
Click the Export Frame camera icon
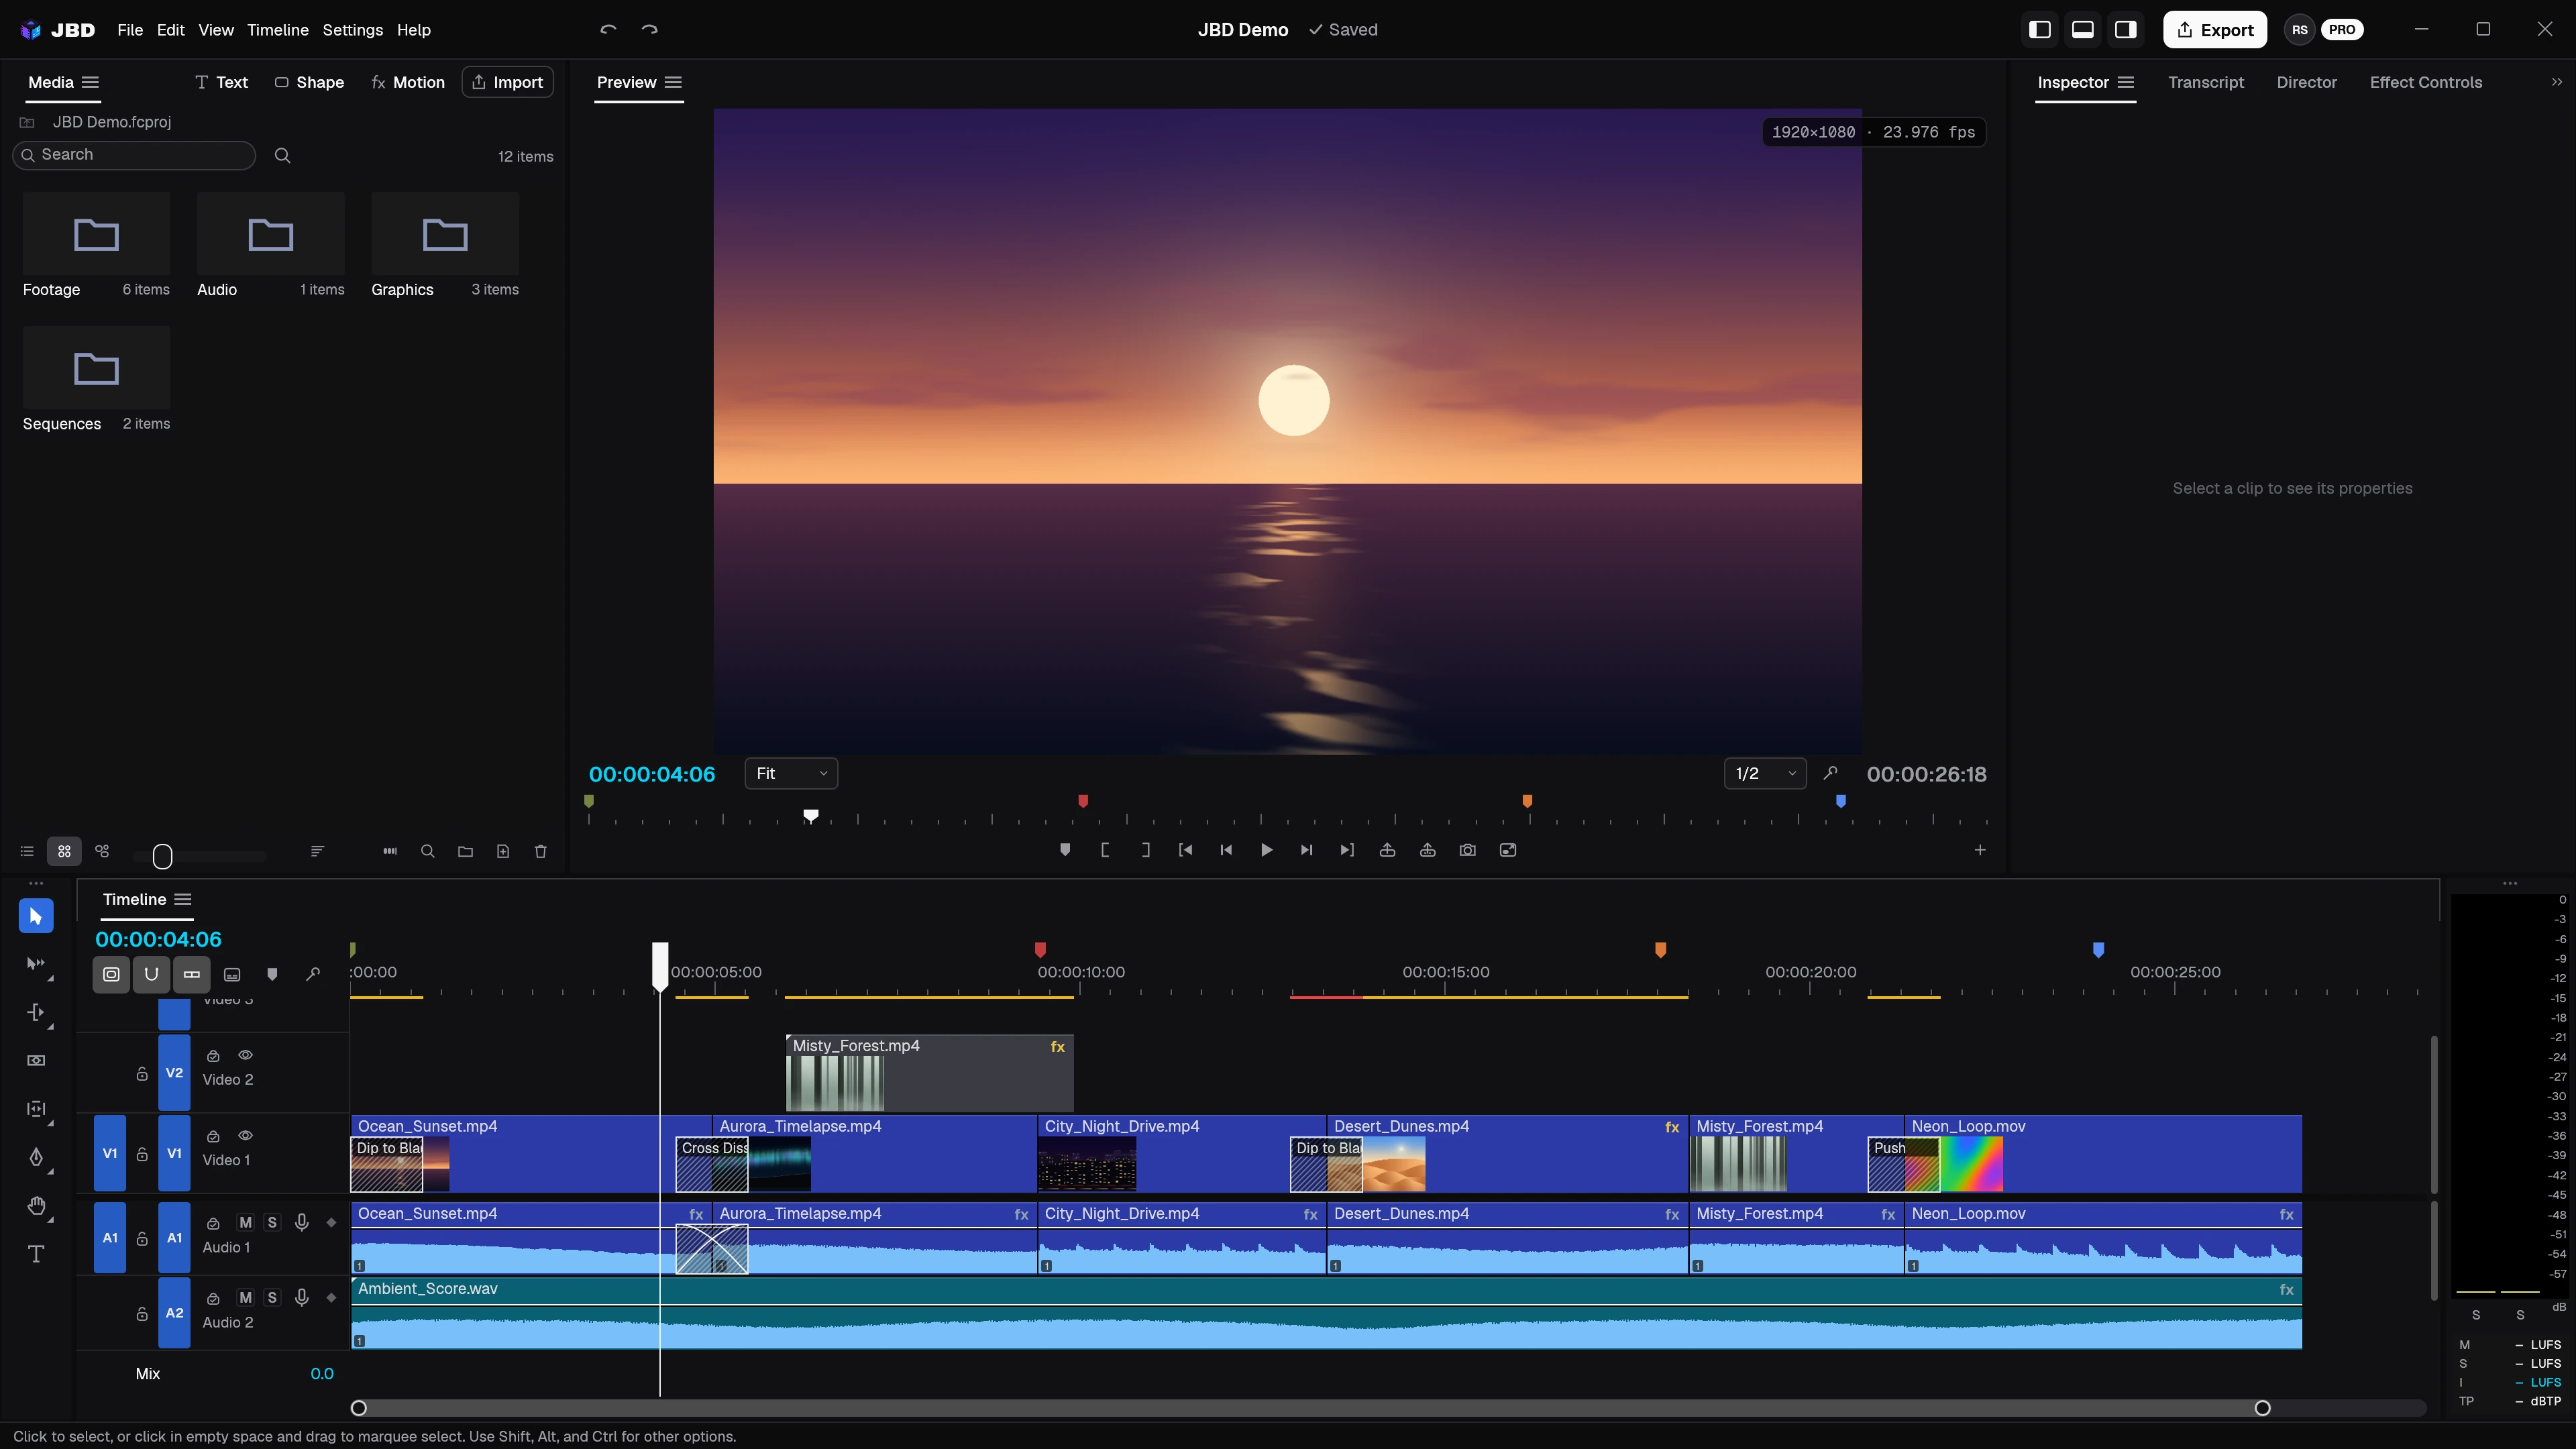[x=1467, y=850]
